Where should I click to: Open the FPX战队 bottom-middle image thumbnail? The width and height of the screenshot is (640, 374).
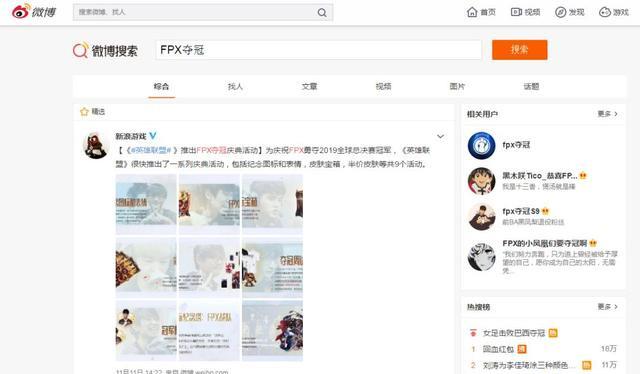(x=209, y=330)
